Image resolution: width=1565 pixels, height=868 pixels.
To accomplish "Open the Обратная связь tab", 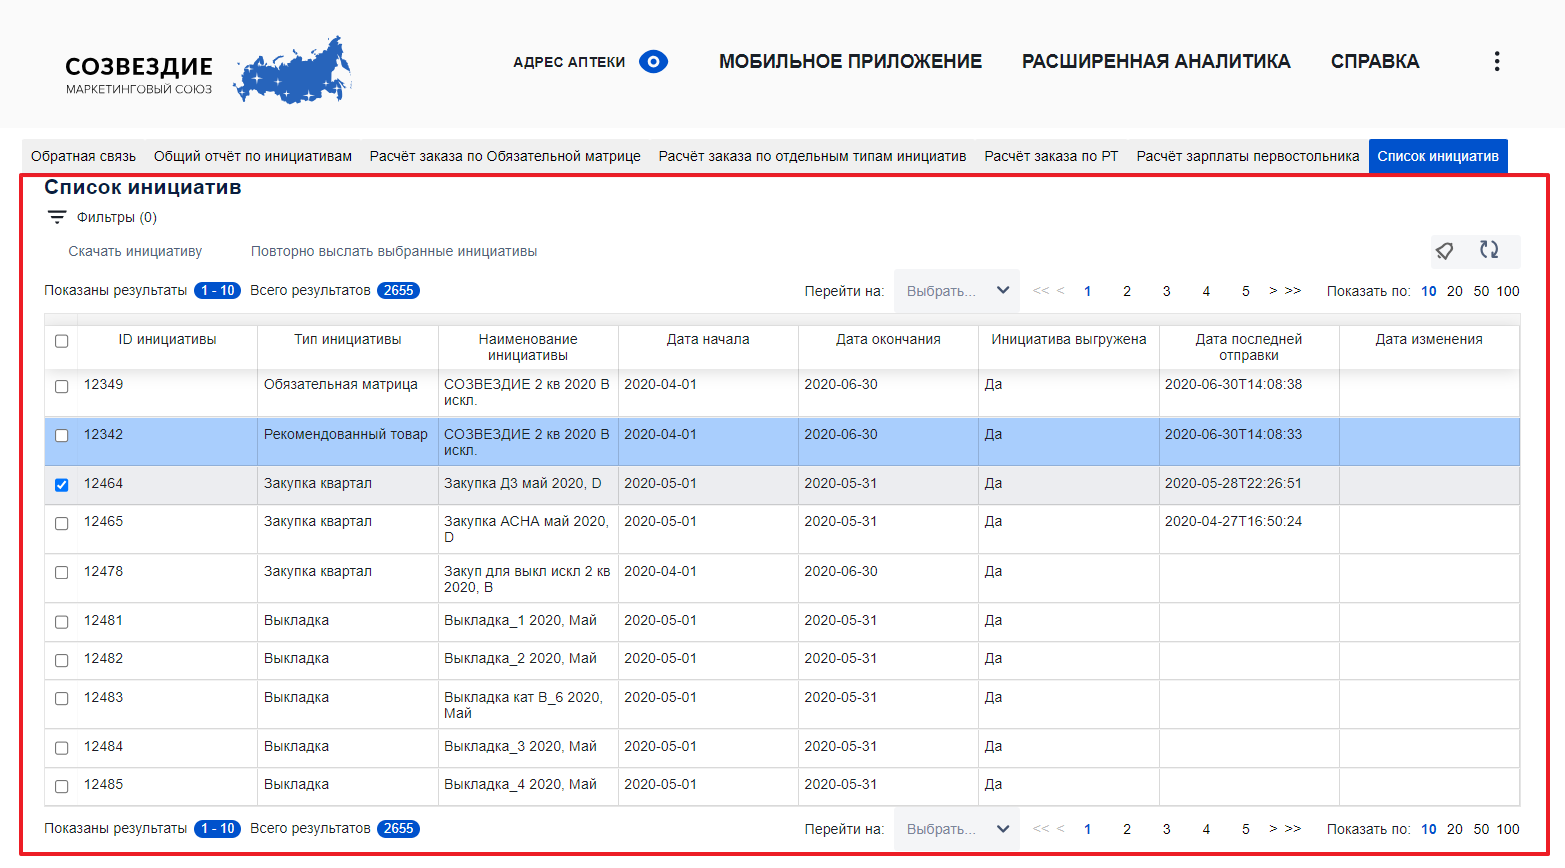I will click(83, 156).
